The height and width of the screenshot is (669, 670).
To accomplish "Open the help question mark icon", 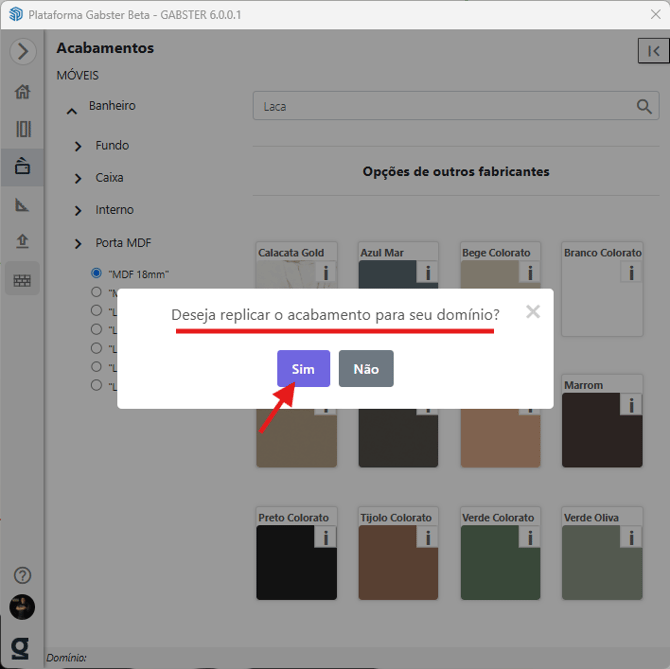I will pyautogui.click(x=22, y=575).
